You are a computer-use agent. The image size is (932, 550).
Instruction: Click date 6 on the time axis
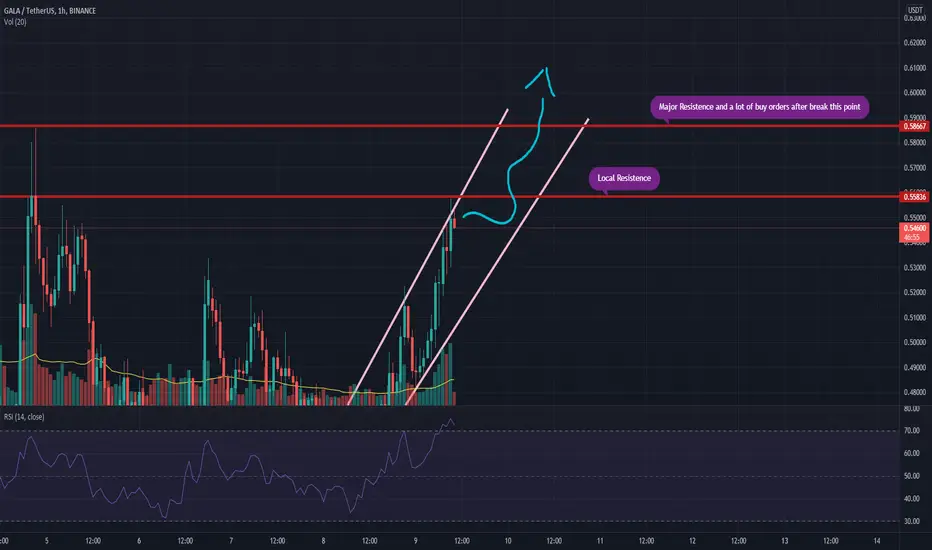coord(139,541)
